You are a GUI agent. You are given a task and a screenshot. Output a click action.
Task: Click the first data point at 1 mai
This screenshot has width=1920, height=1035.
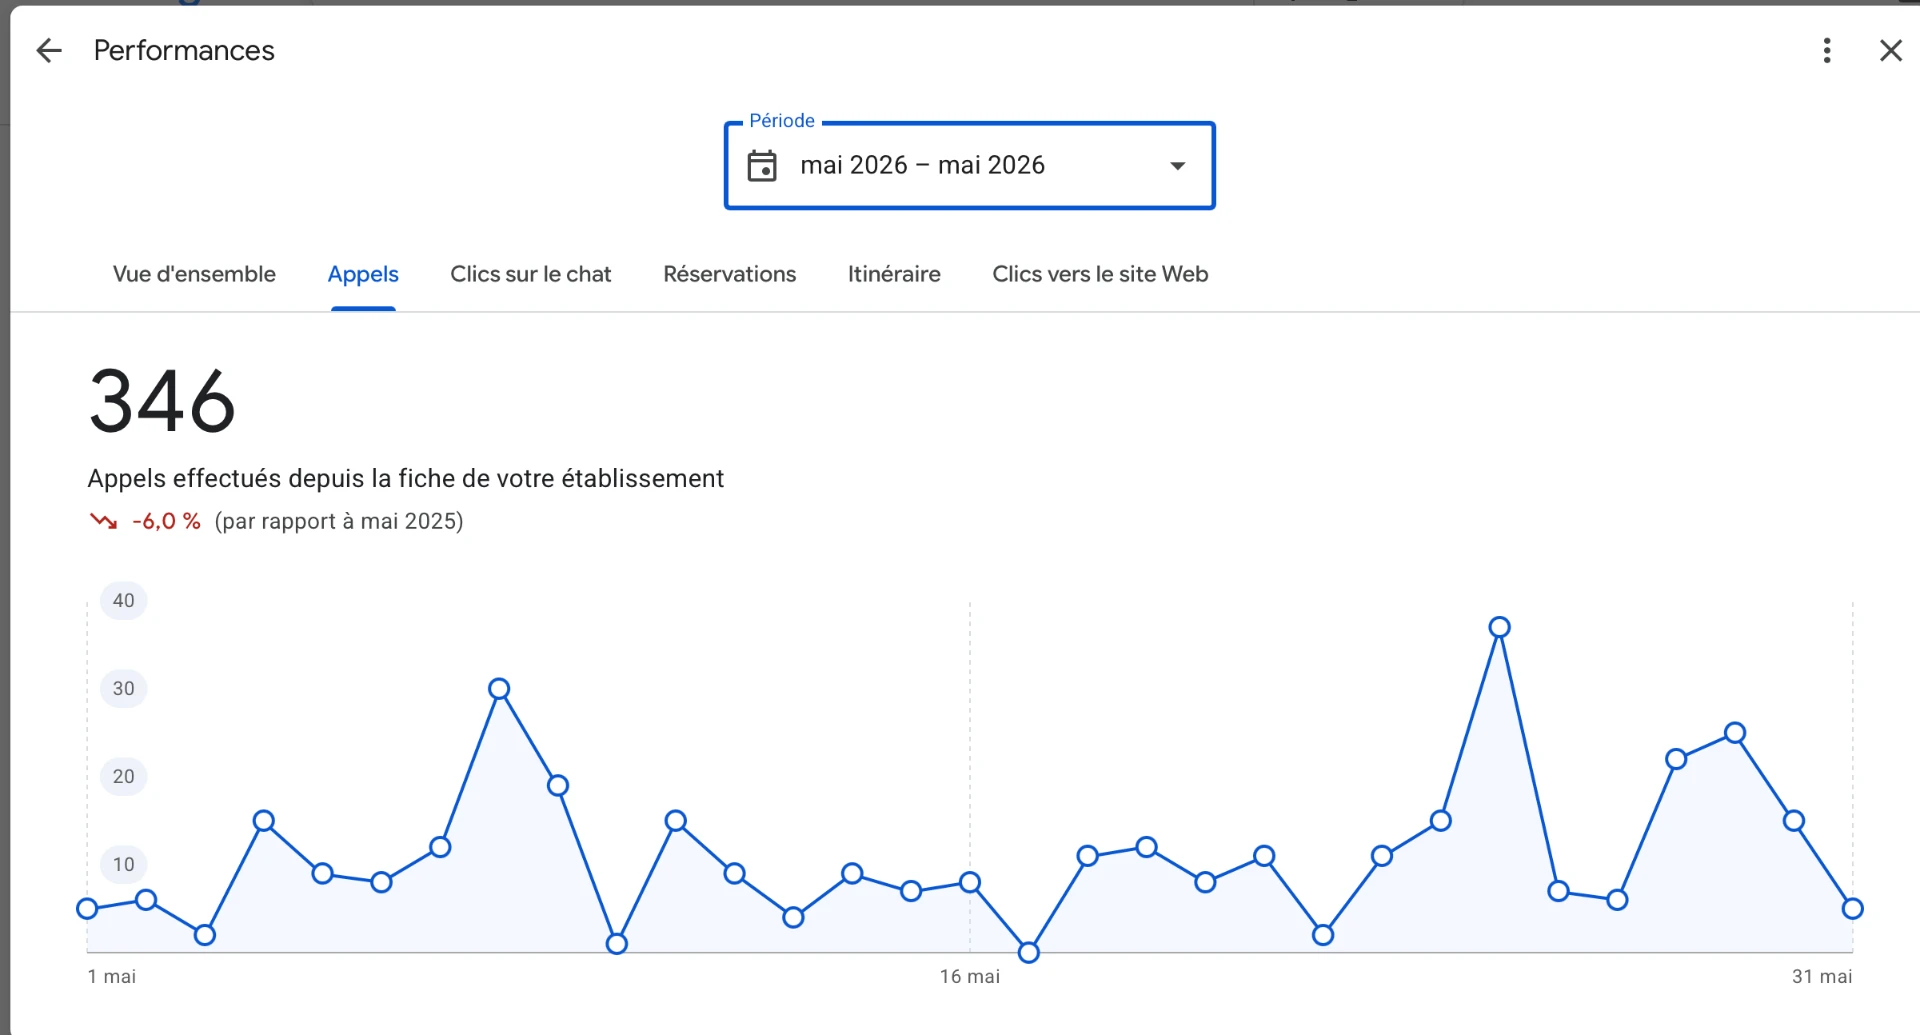click(87, 908)
